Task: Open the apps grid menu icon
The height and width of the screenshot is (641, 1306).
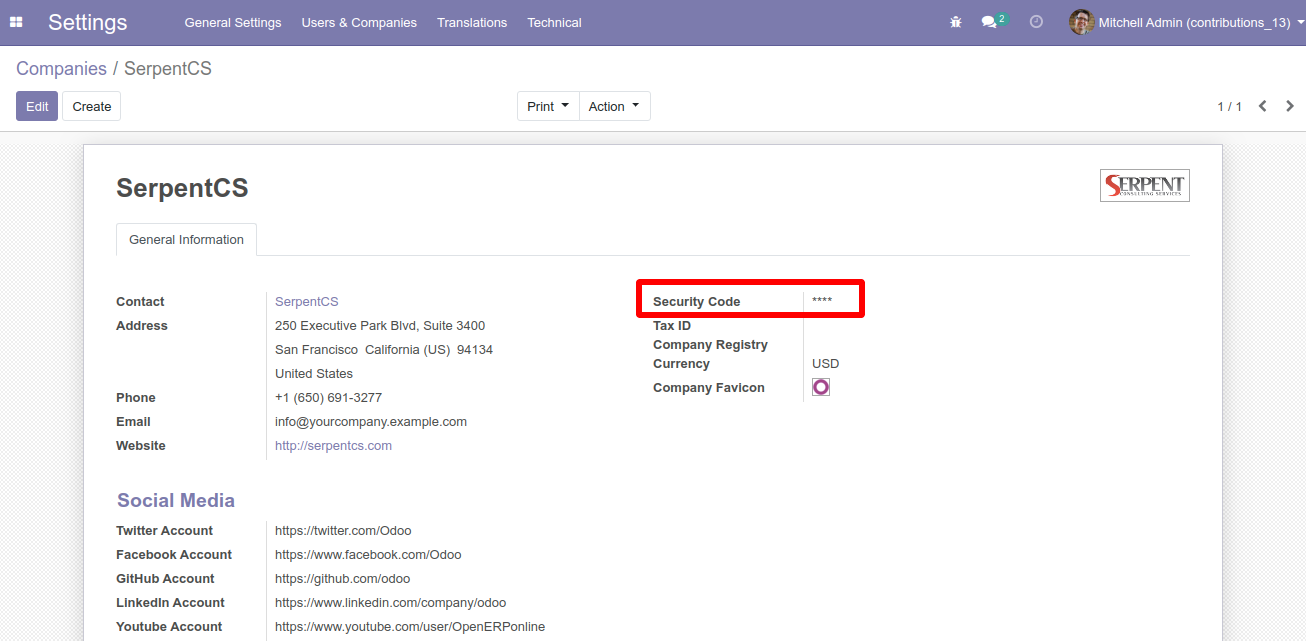Action: [16, 22]
